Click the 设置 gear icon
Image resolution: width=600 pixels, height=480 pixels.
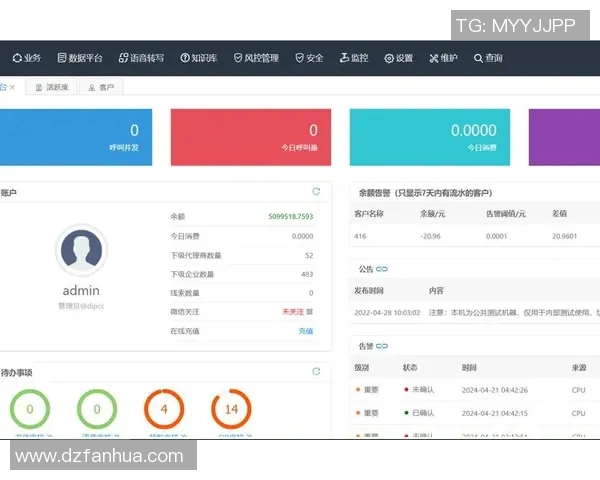point(389,58)
